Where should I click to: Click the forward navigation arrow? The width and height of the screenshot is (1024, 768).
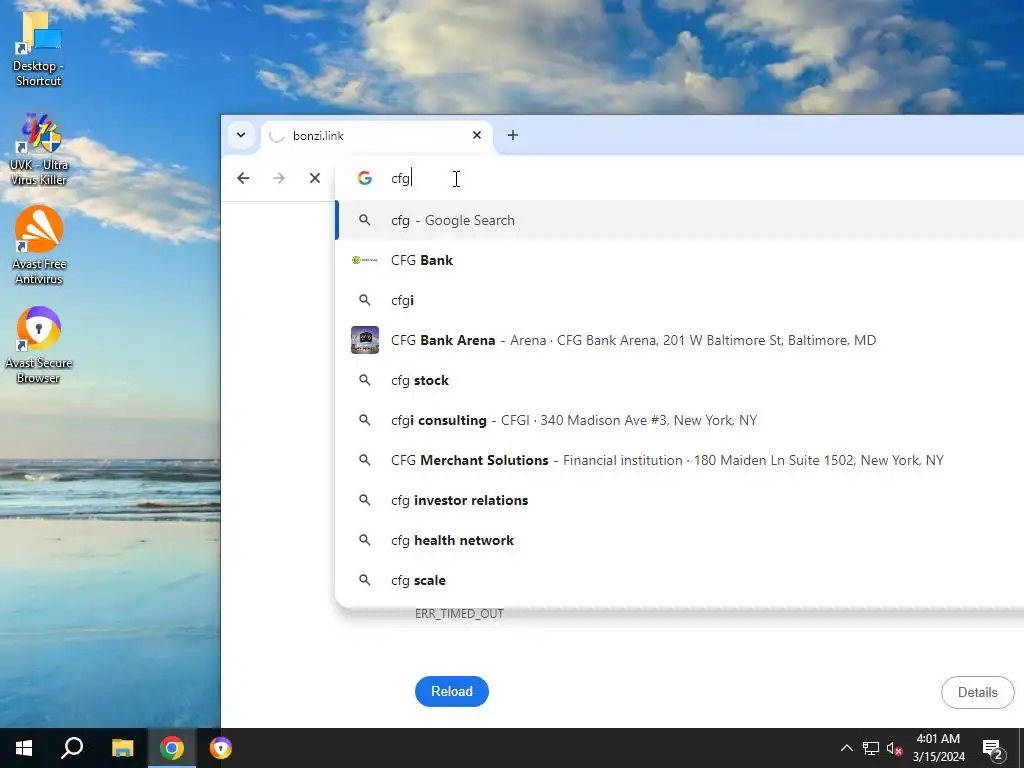pyautogui.click(x=279, y=178)
